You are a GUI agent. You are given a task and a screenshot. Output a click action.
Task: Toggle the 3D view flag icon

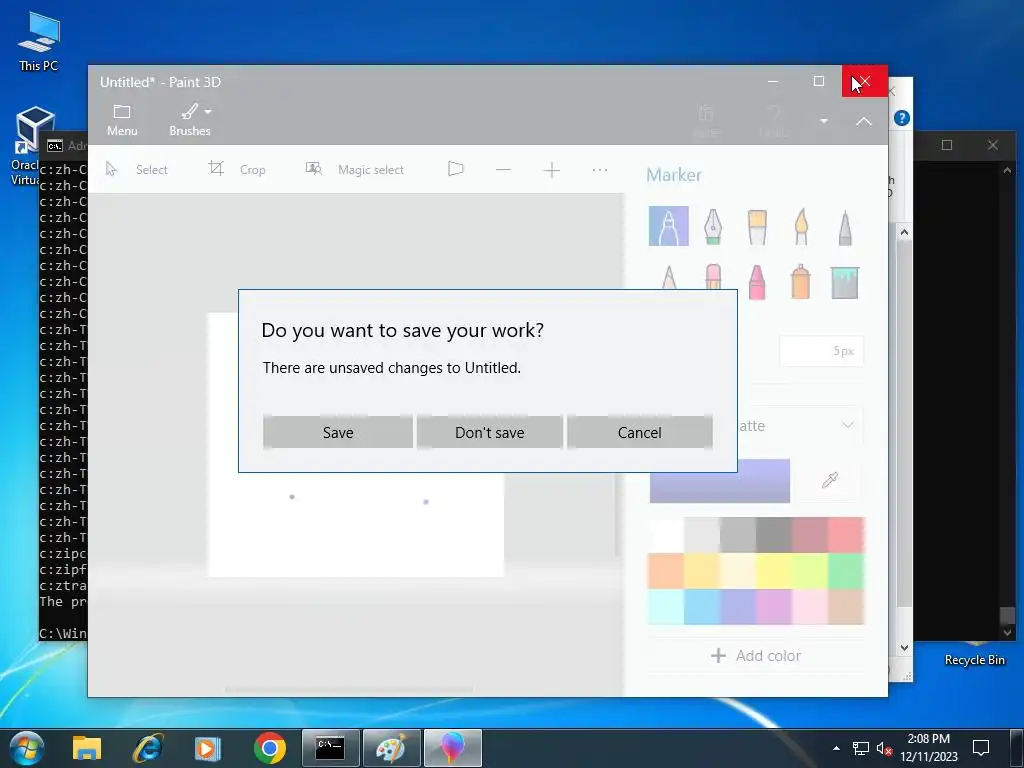pos(456,169)
